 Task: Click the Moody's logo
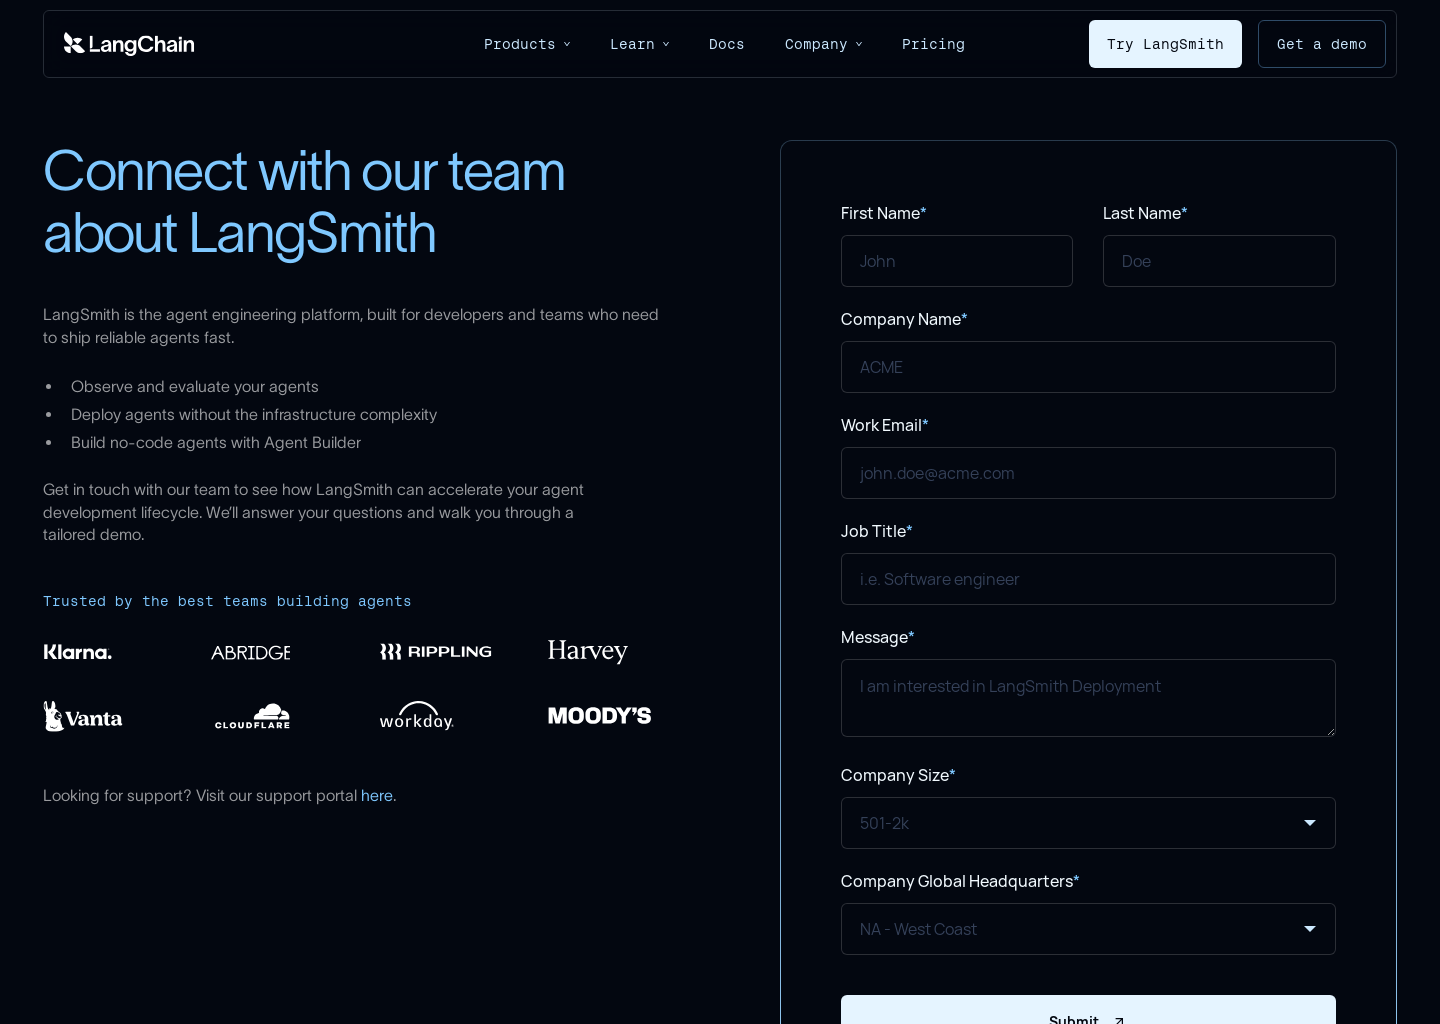point(599,715)
